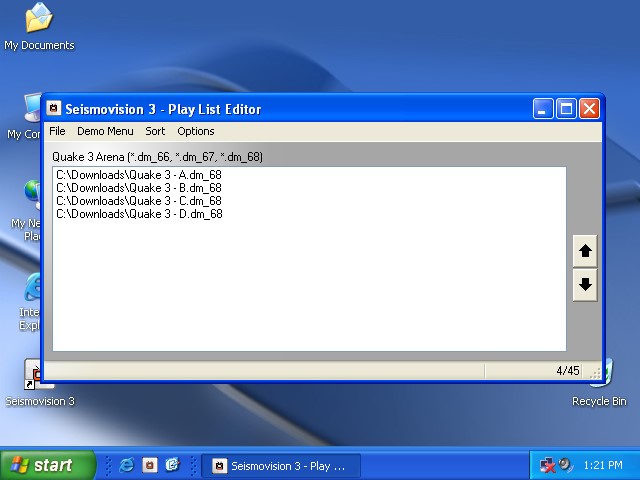Click the volume icon in the system tray

click(x=566, y=465)
